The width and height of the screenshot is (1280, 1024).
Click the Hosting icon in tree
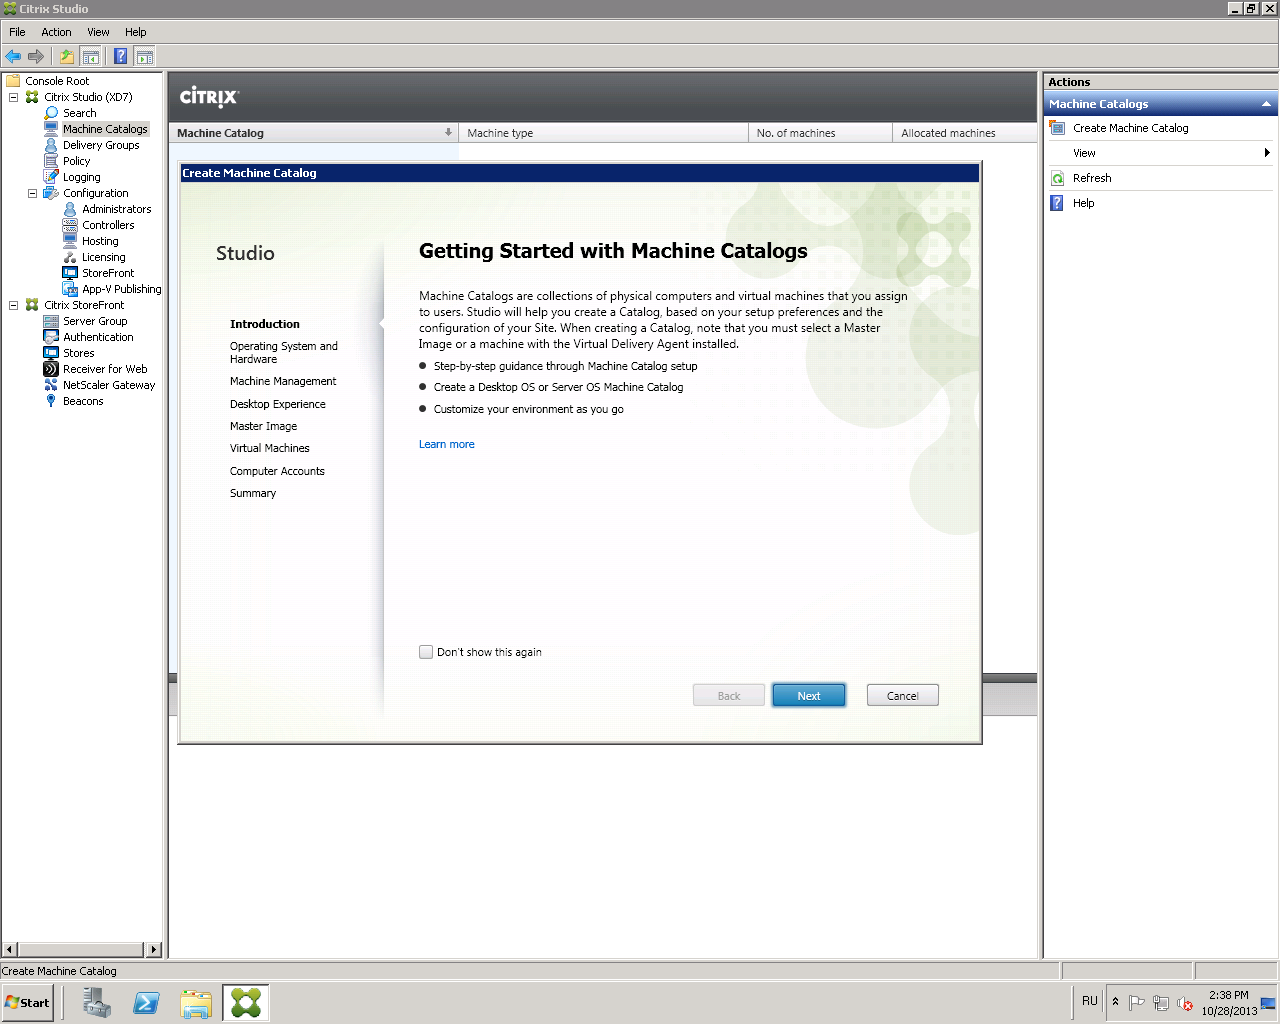tap(70, 241)
